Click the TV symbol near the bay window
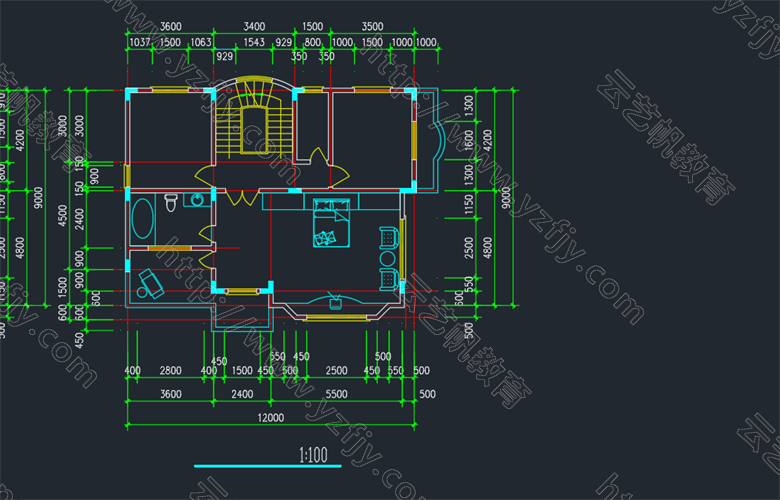The image size is (780, 500). pos(336,301)
